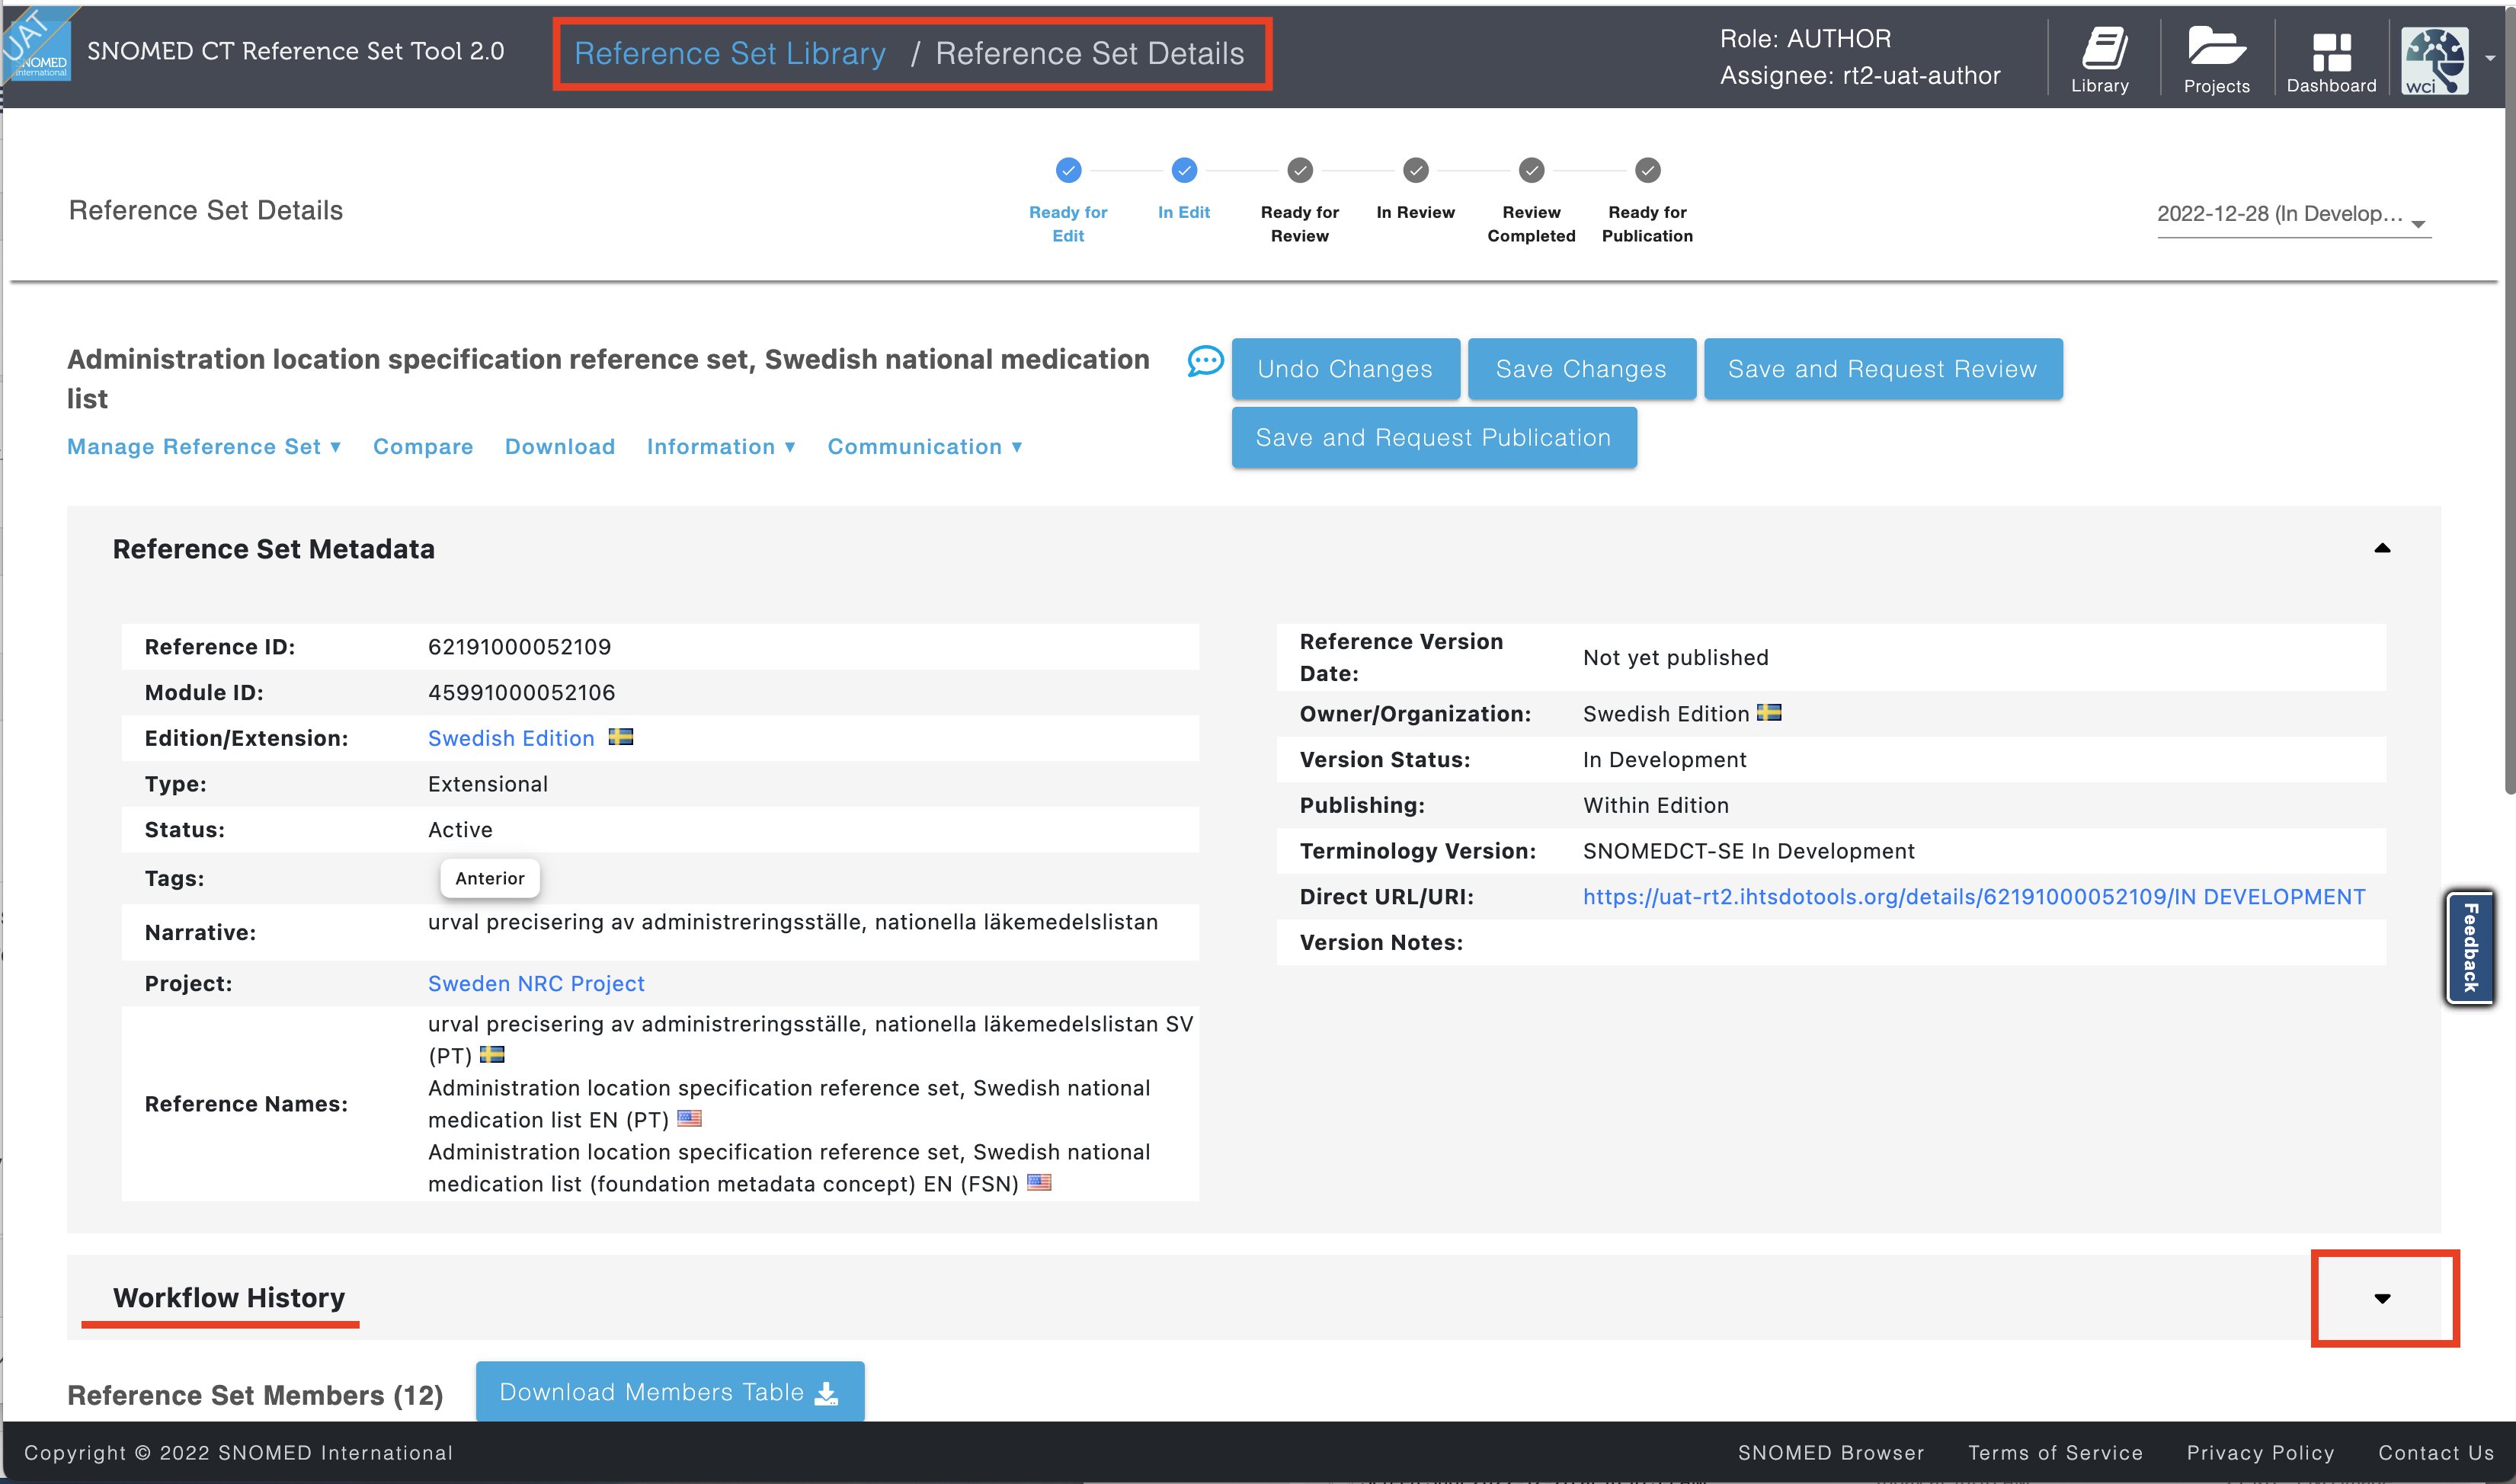
Task: Click the US flag after EN (PT) name
Action: (x=689, y=1118)
